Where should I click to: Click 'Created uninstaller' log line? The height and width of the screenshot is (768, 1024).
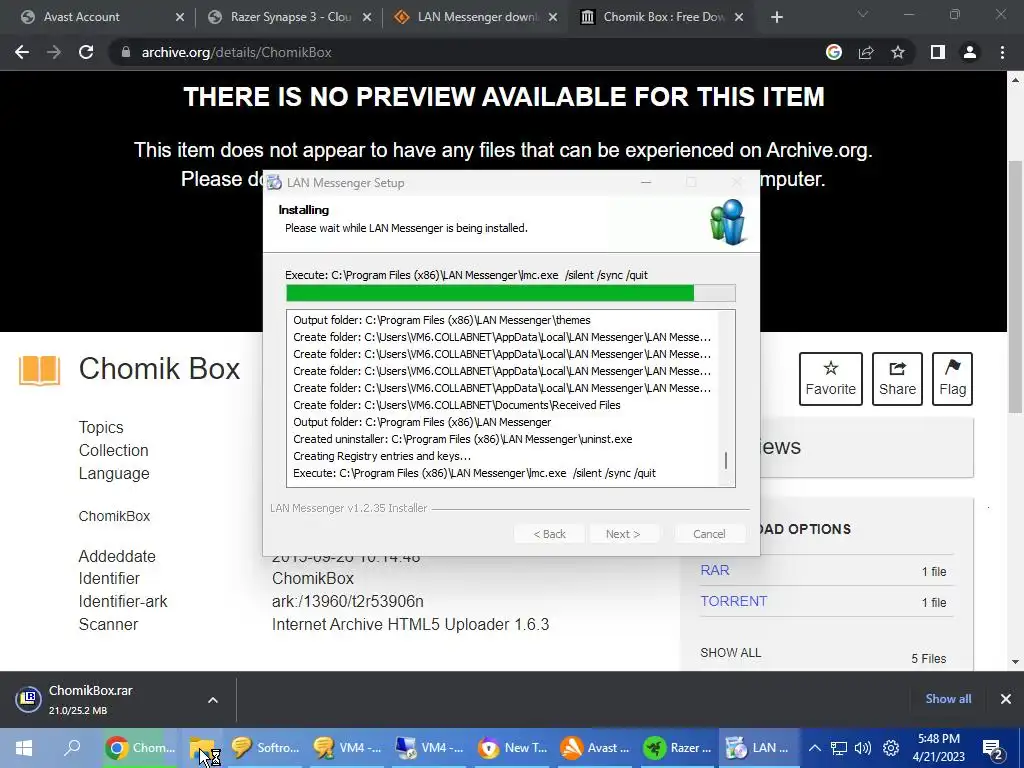(462, 439)
